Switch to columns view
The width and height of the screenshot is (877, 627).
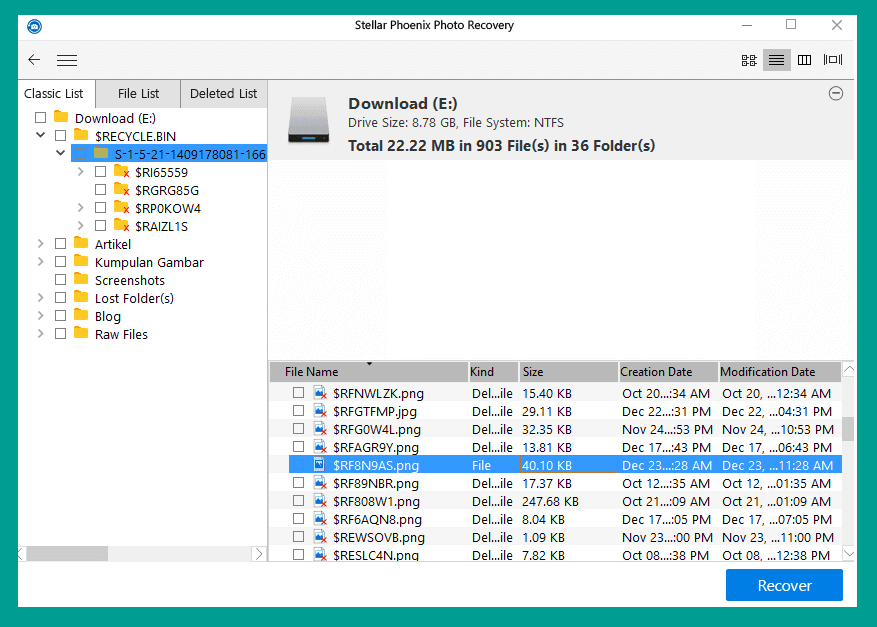click(804, 60)
